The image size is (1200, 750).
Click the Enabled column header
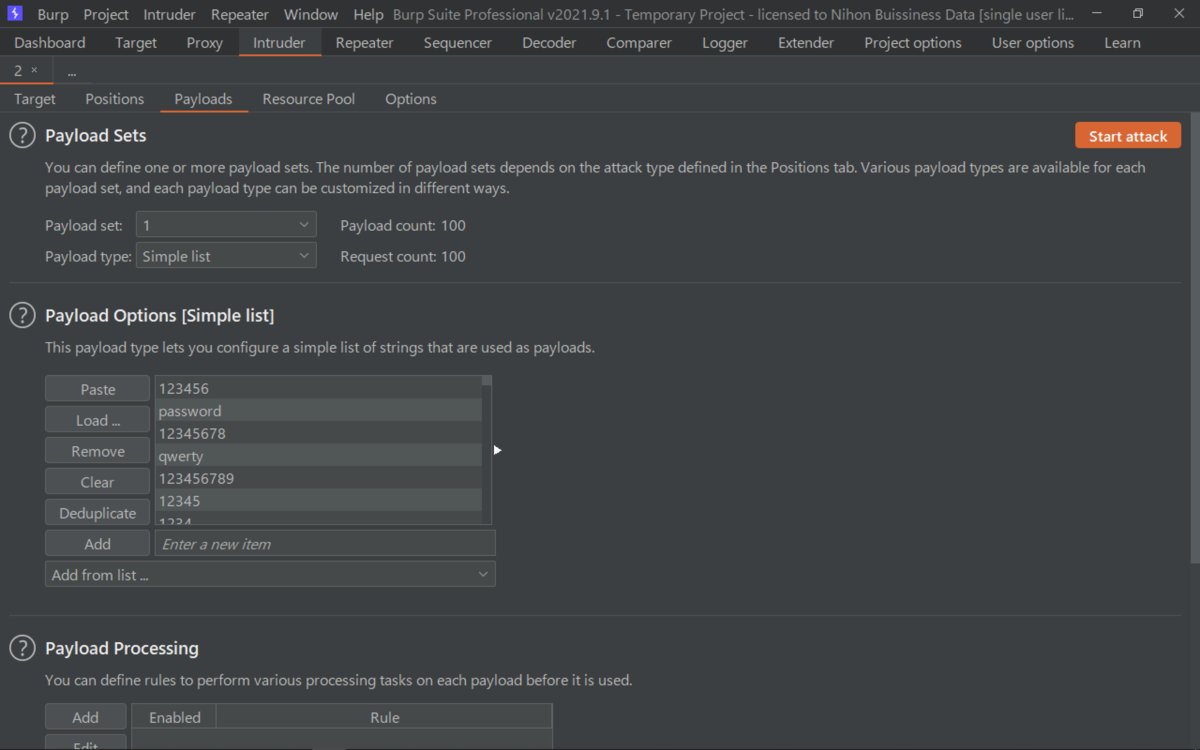175,717
